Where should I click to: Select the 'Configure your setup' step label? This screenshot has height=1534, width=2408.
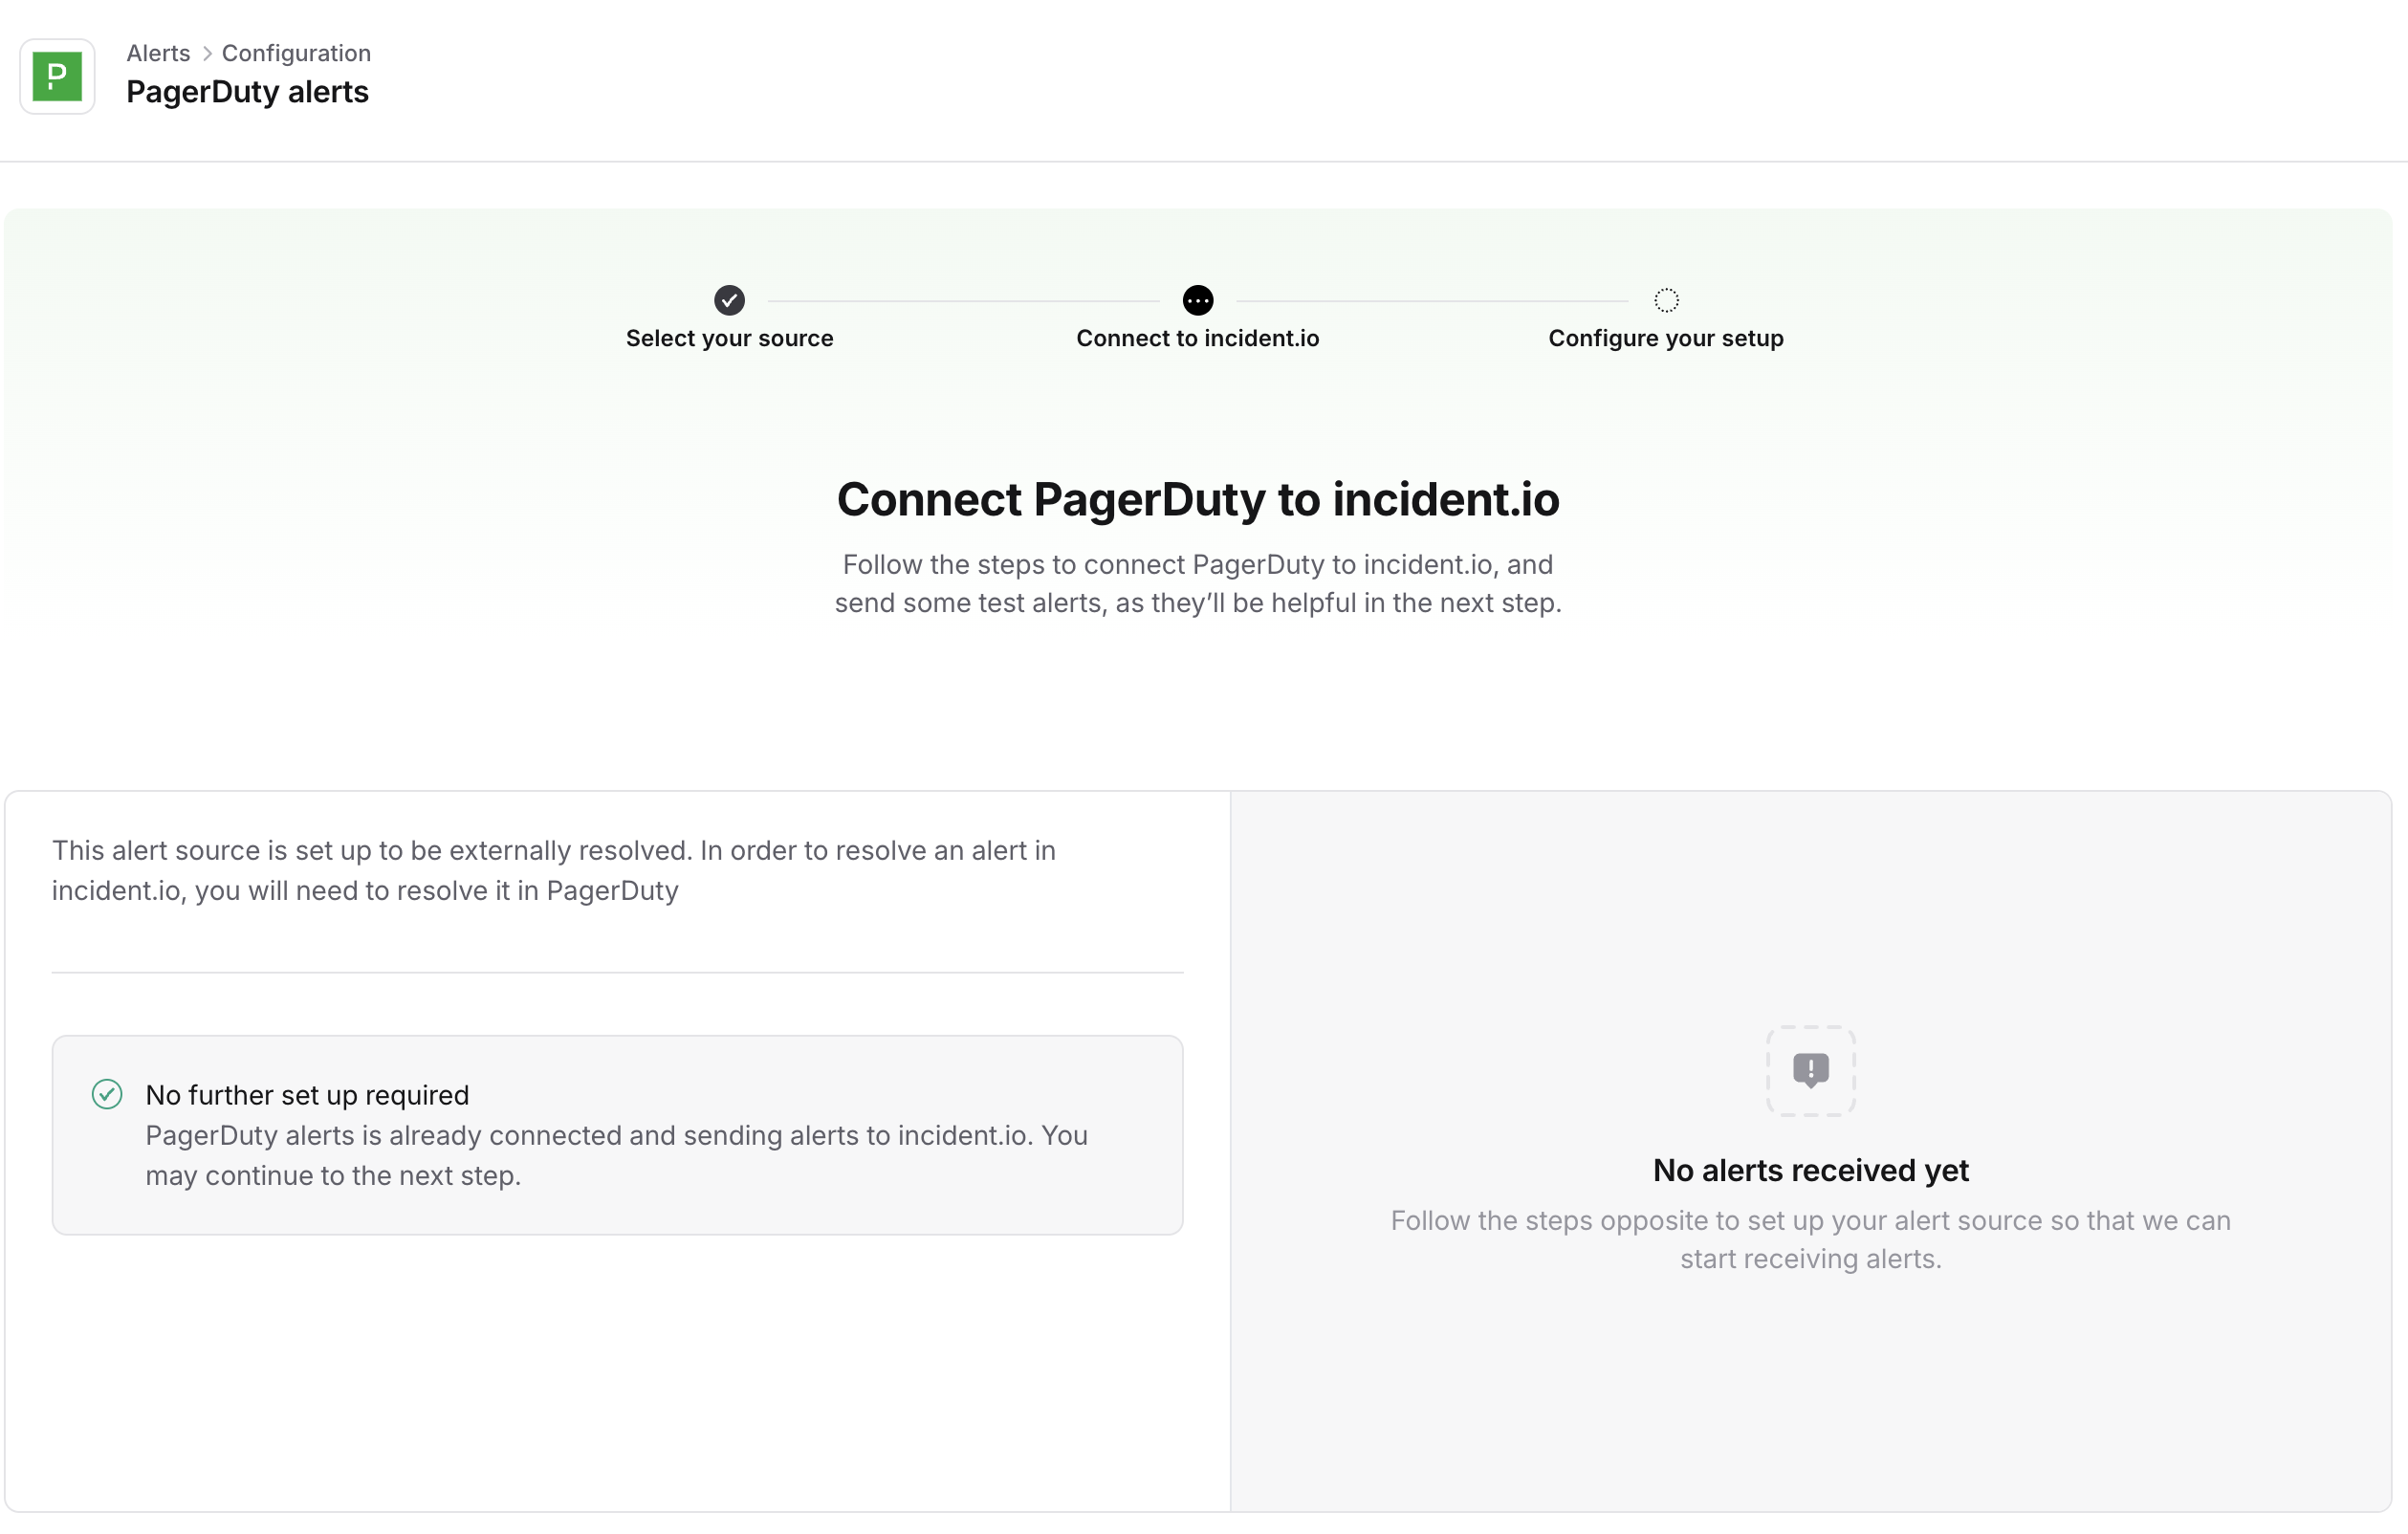[1665, 338]
